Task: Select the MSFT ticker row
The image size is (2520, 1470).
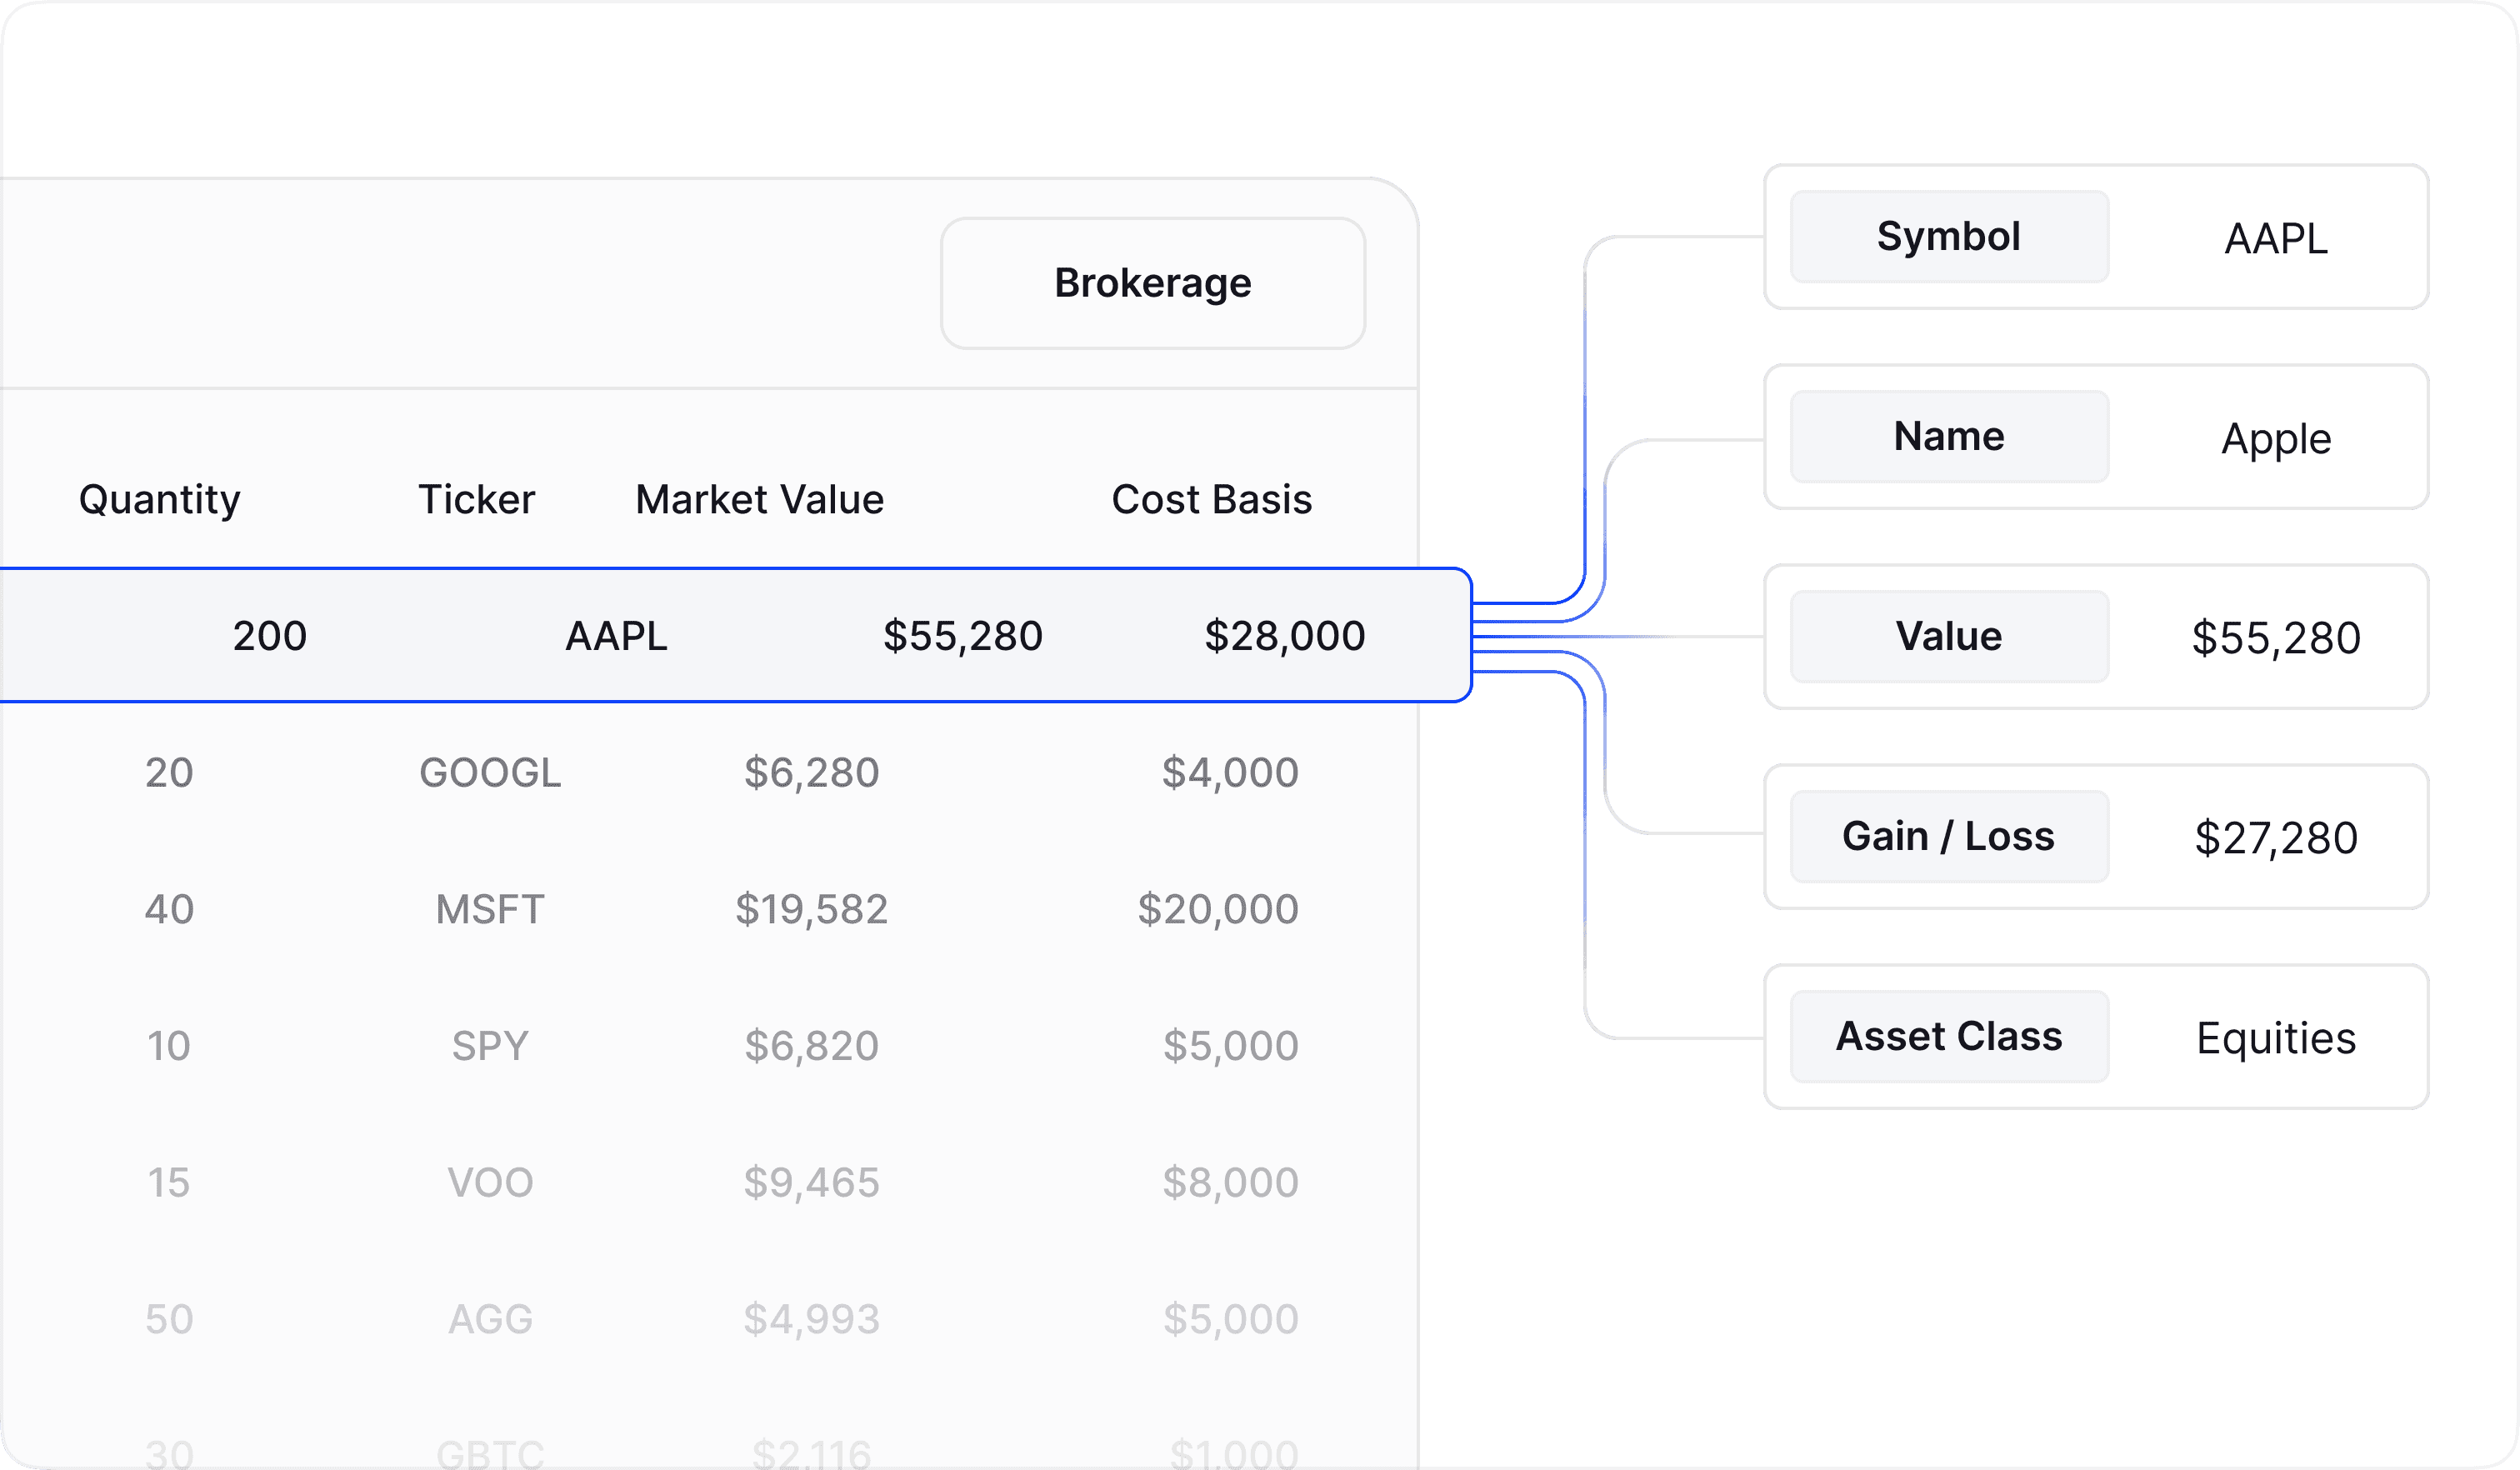Action: pos(490,909)
